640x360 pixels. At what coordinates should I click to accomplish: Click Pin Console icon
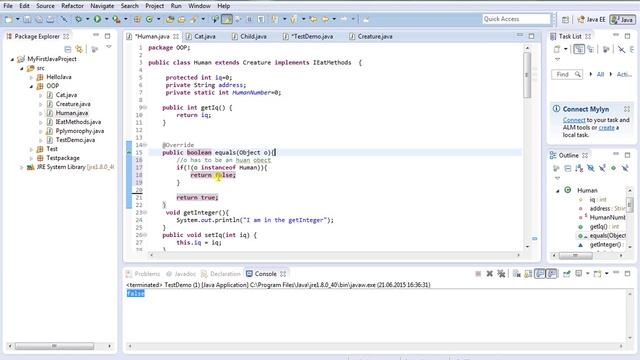[x=567, y=273]
